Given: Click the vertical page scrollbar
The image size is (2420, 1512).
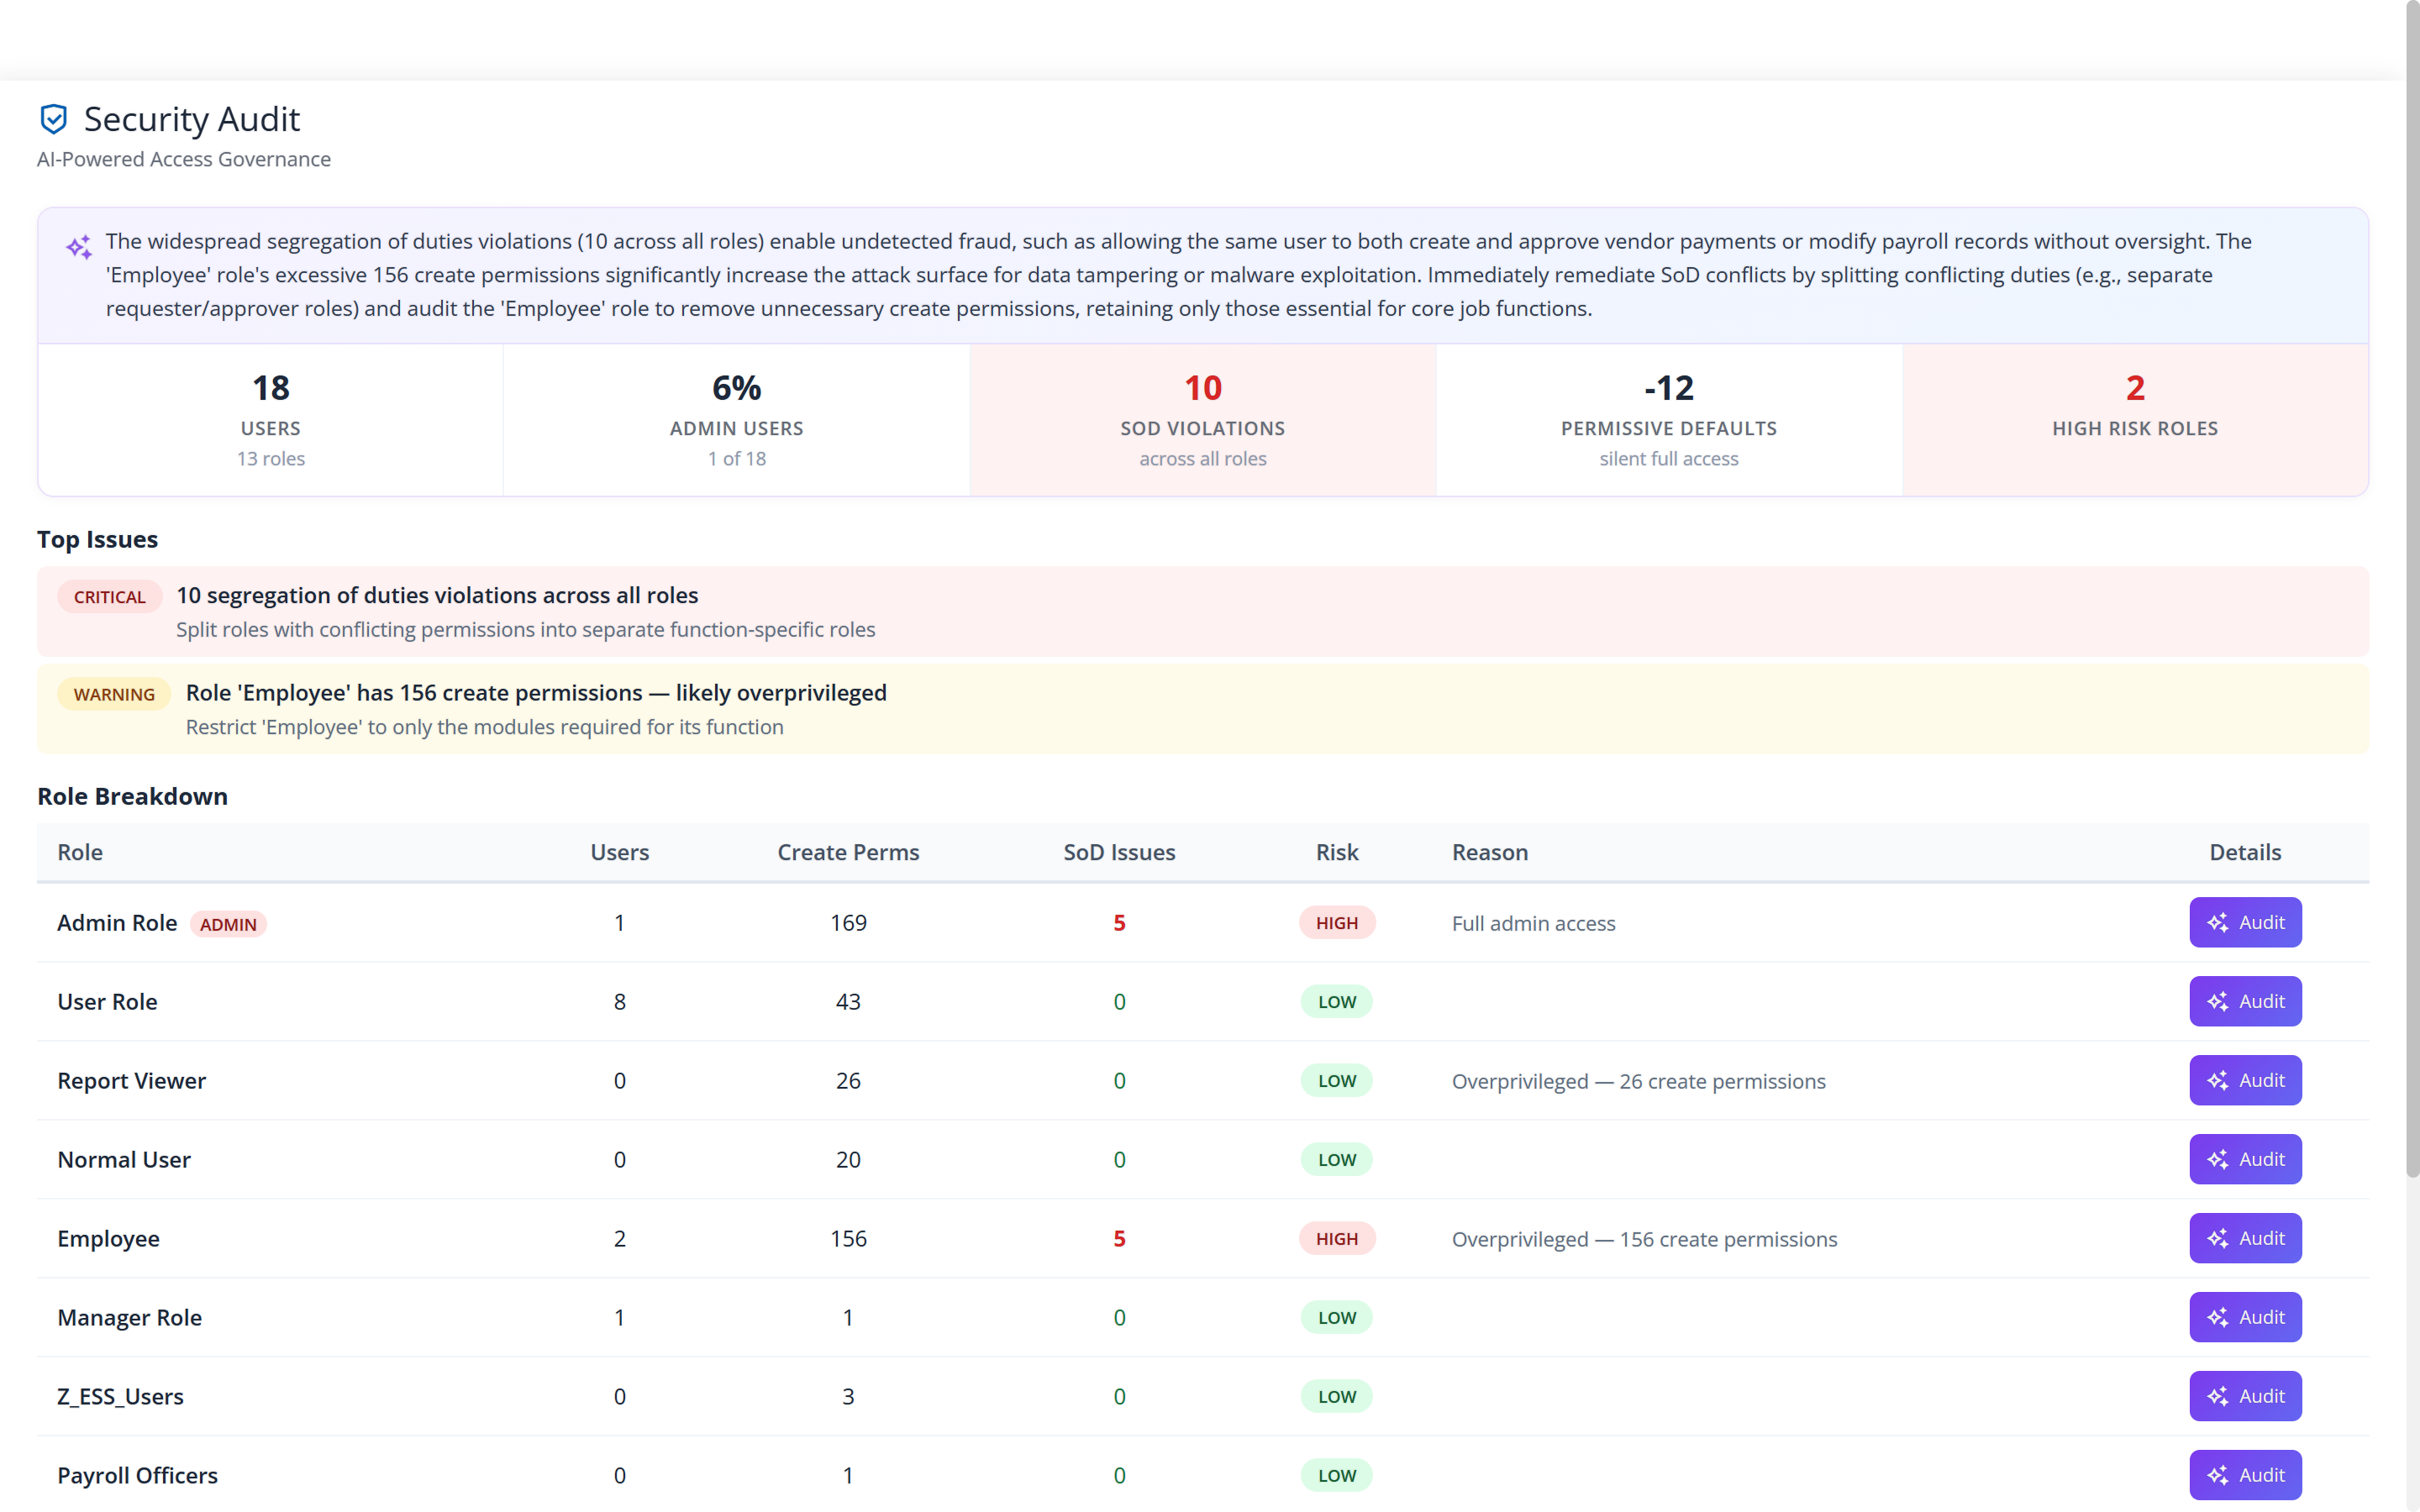Looking at the screenshot, I should (2412, 590).
